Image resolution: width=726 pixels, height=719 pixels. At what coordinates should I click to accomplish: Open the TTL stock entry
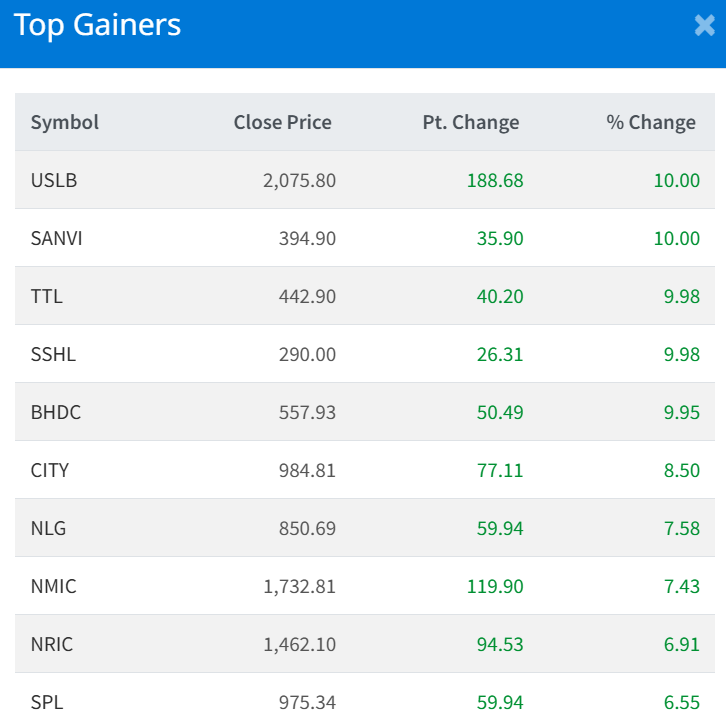click(x=47, y=297)
